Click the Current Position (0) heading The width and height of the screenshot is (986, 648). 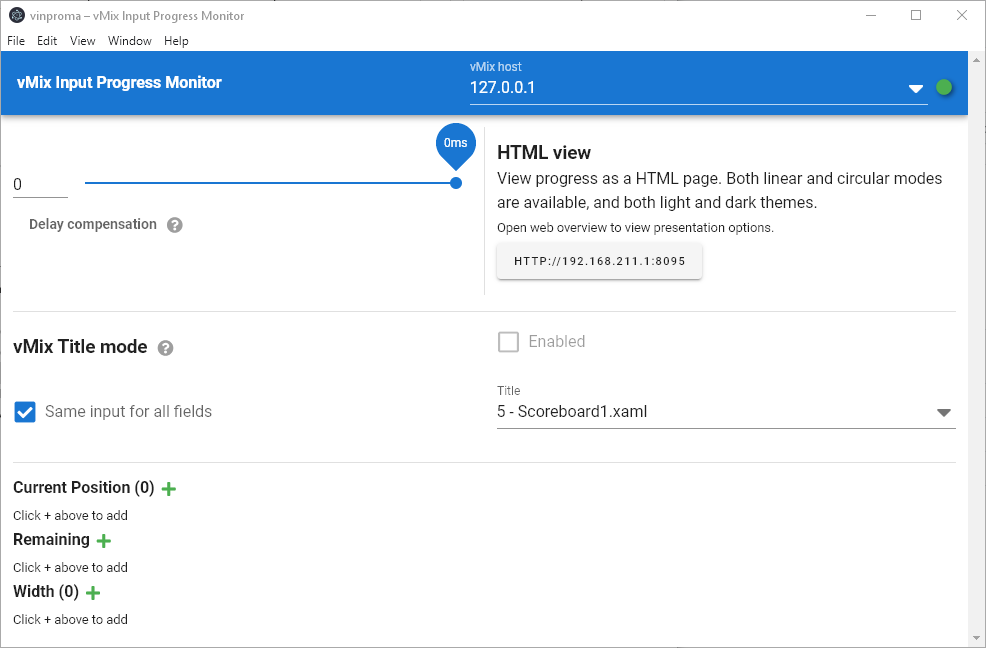[x=84, y=488]
